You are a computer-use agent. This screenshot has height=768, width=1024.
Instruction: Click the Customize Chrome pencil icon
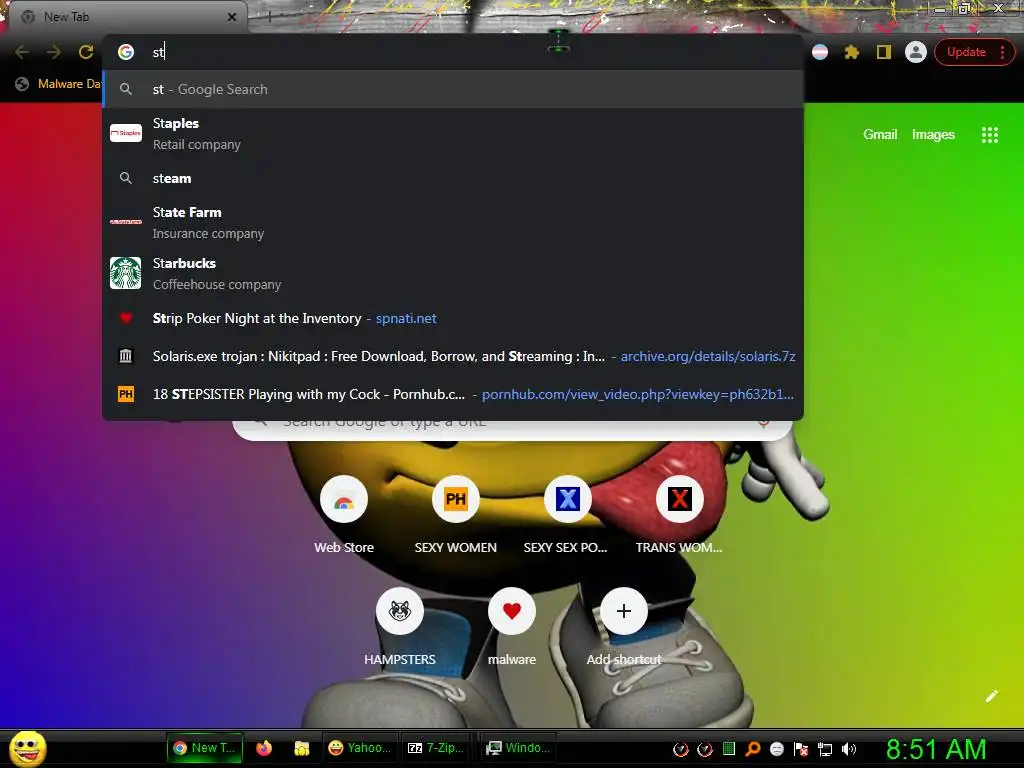991,696
